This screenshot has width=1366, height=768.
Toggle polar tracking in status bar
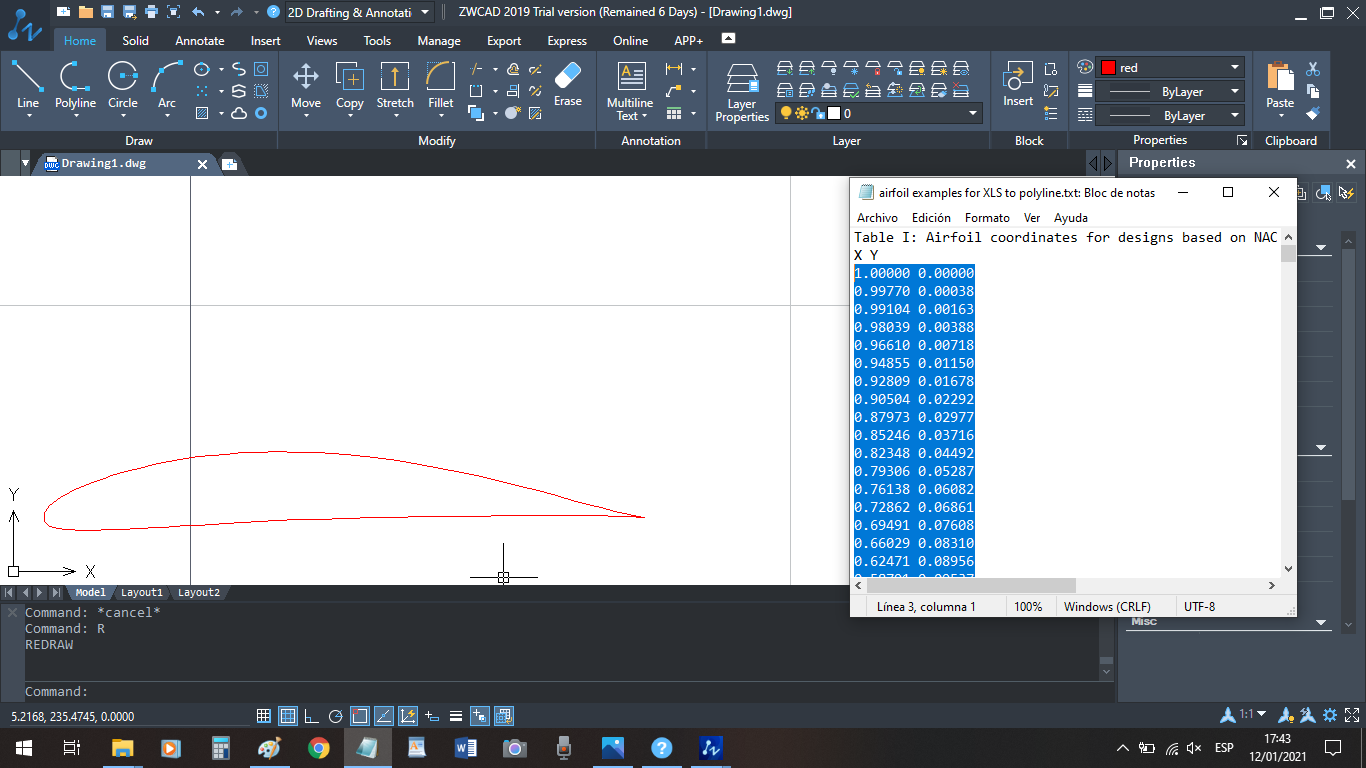point(336,716)
